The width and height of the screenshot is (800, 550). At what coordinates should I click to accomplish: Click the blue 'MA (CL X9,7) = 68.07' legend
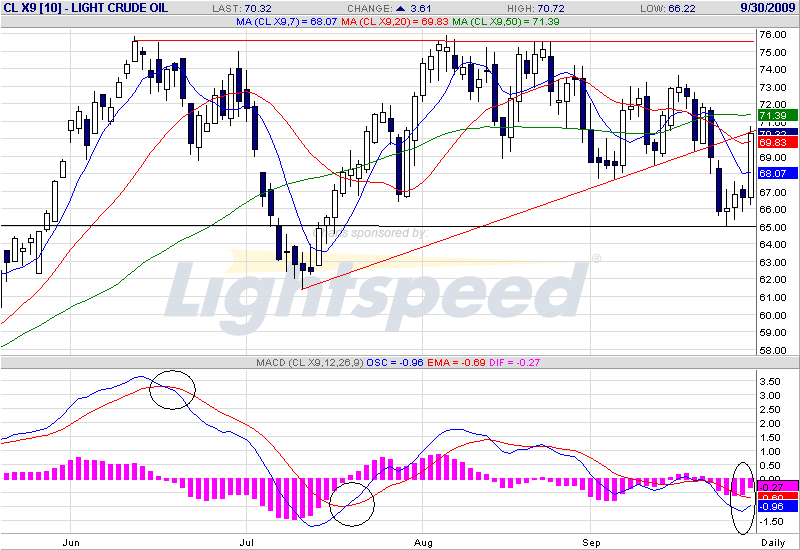(x=287, y=22)
